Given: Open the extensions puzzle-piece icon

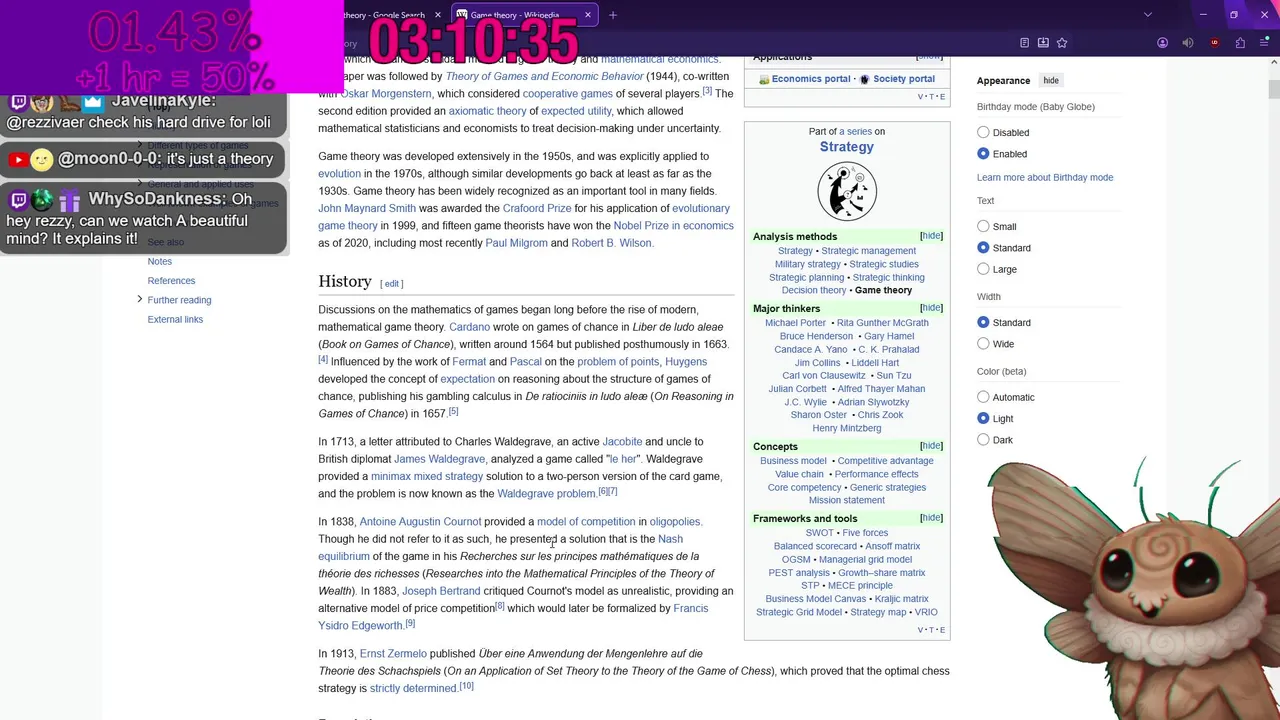Looking at the screenshot, I should [x=1240, y=43].
